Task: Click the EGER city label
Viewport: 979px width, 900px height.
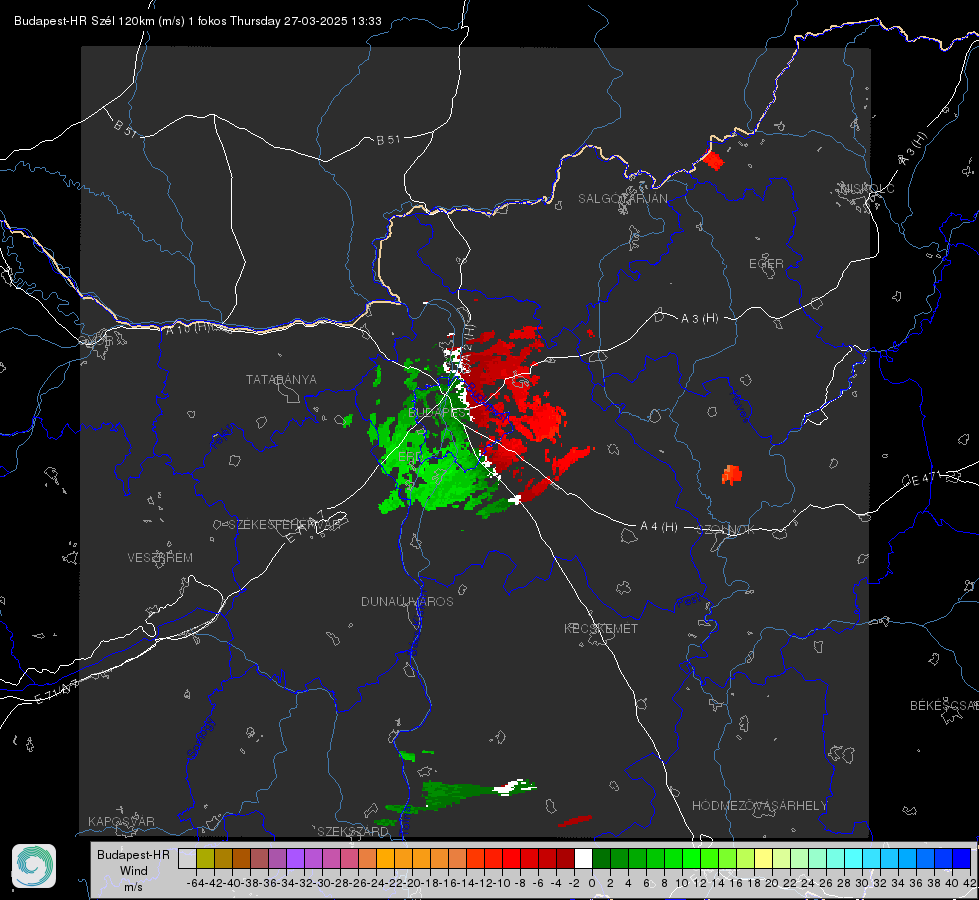Action: pyautogui.click(x=766, y=264)
